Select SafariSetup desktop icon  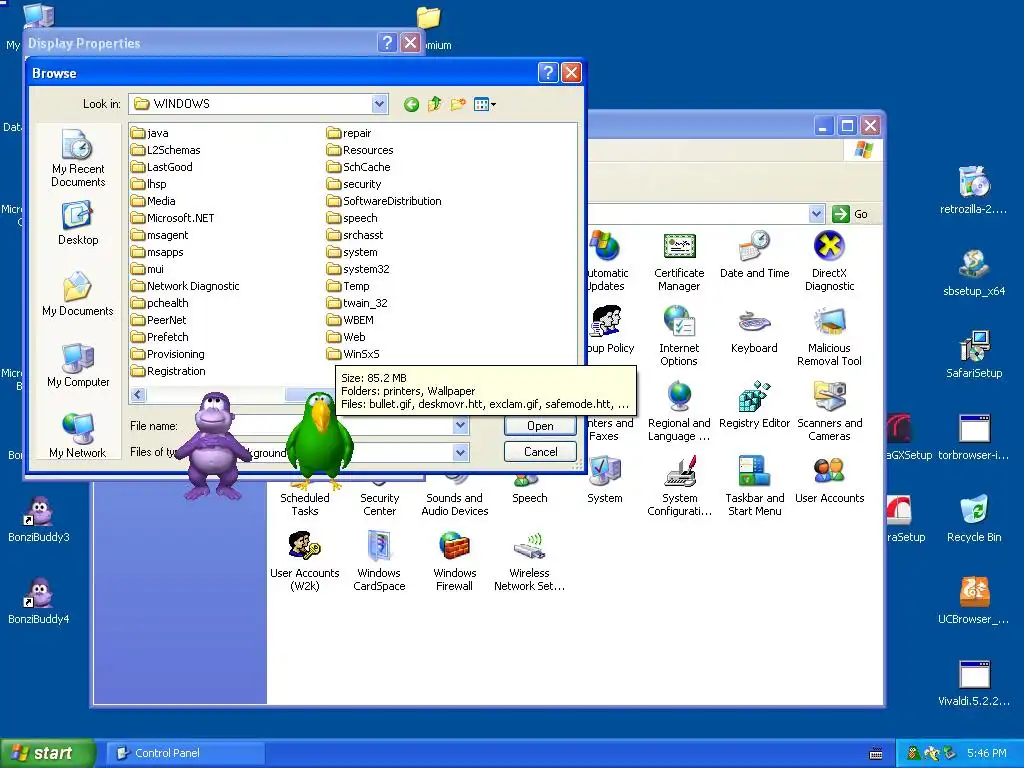coord(974,356)
